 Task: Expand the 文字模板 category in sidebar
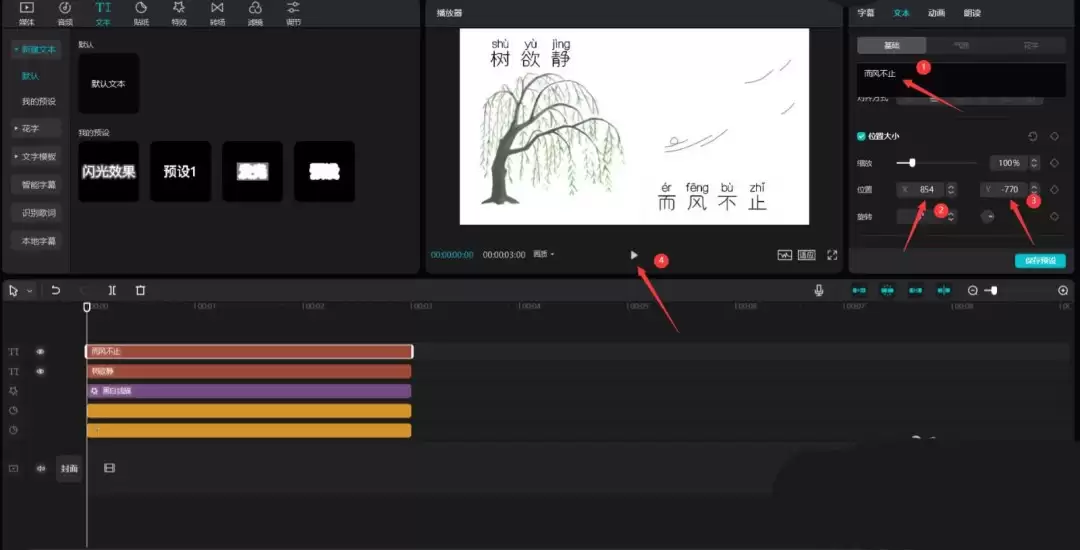[x=35, y=156]
